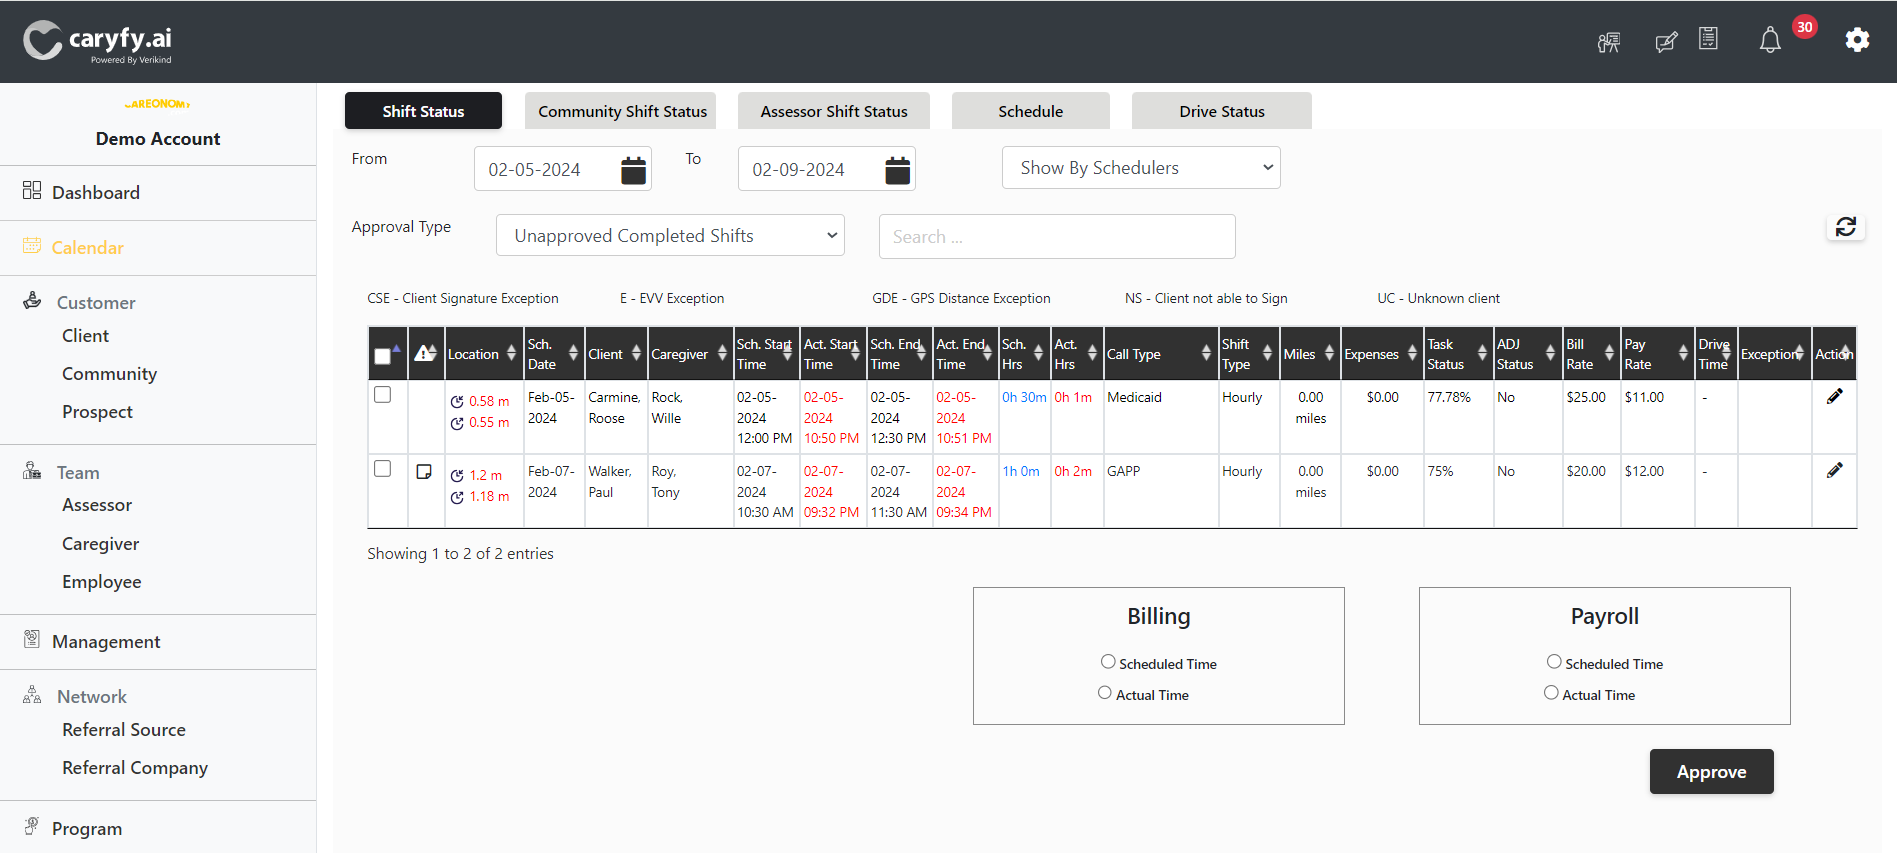Screen dimensions: 1897x853
Task: Open the notes edit icon in header
Action: click(x=1666, y=42)
